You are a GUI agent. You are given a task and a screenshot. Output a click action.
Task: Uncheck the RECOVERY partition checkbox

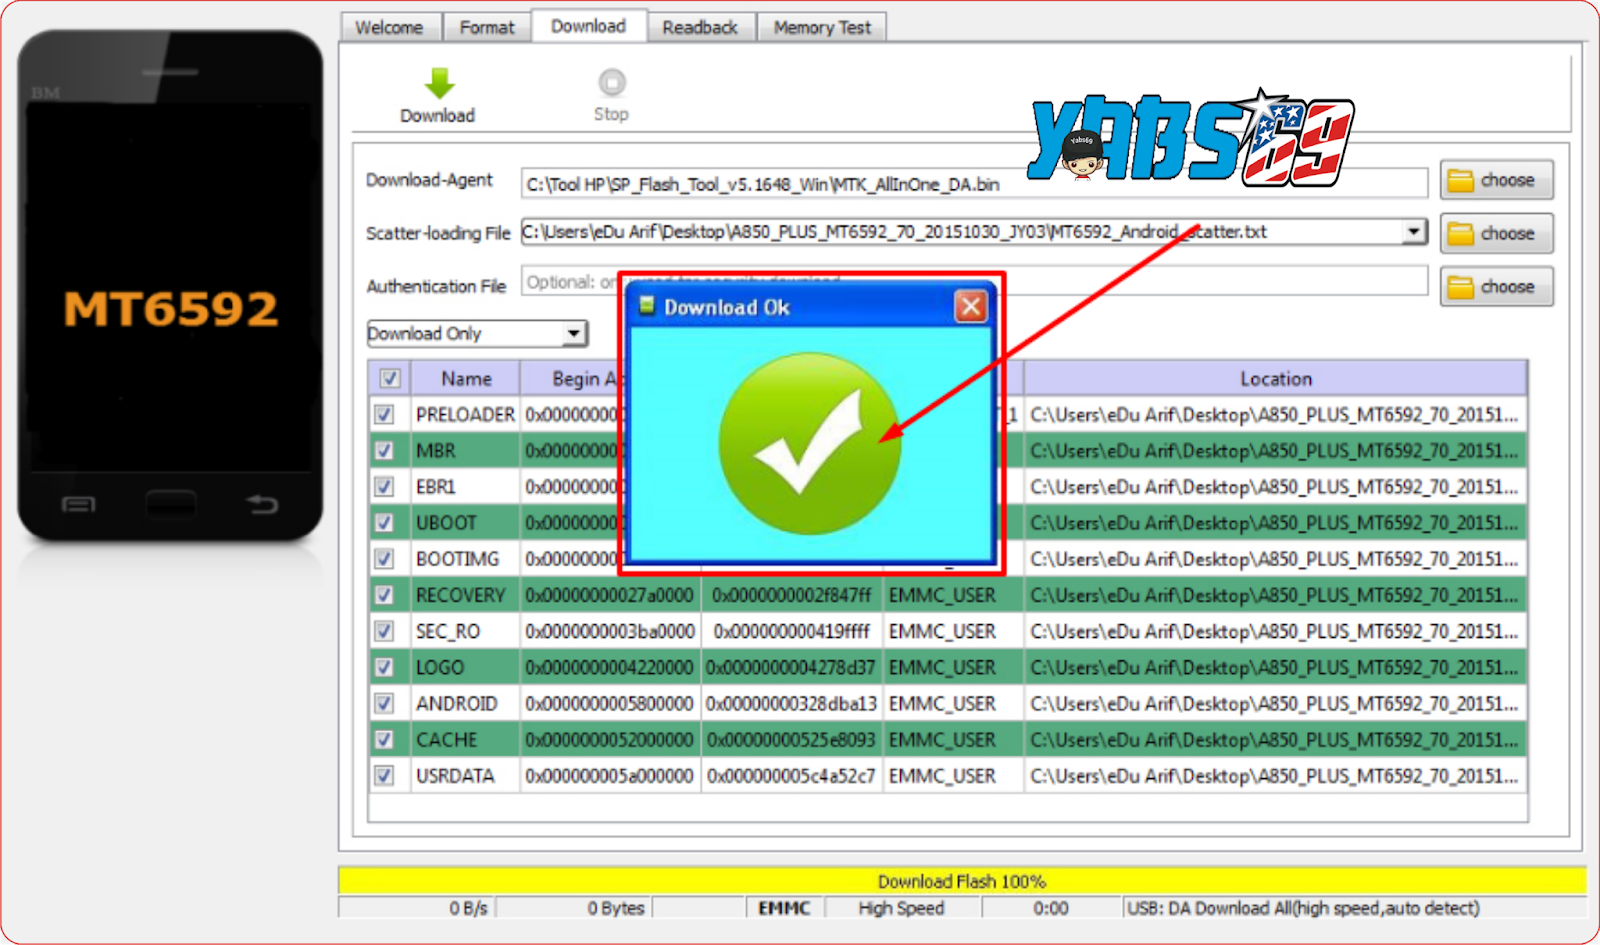point(384,595)
